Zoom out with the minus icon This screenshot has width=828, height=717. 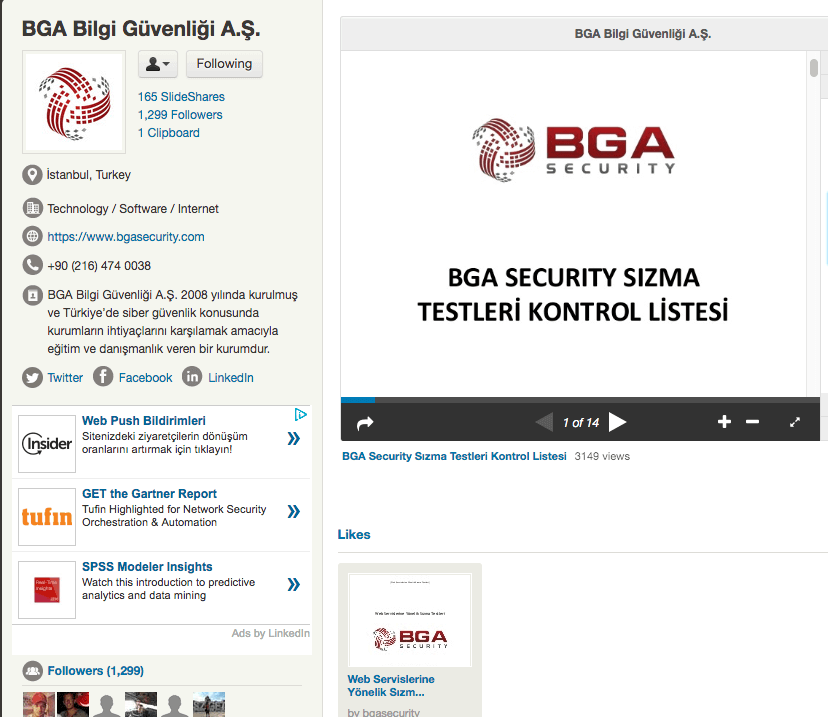(752, 421)
